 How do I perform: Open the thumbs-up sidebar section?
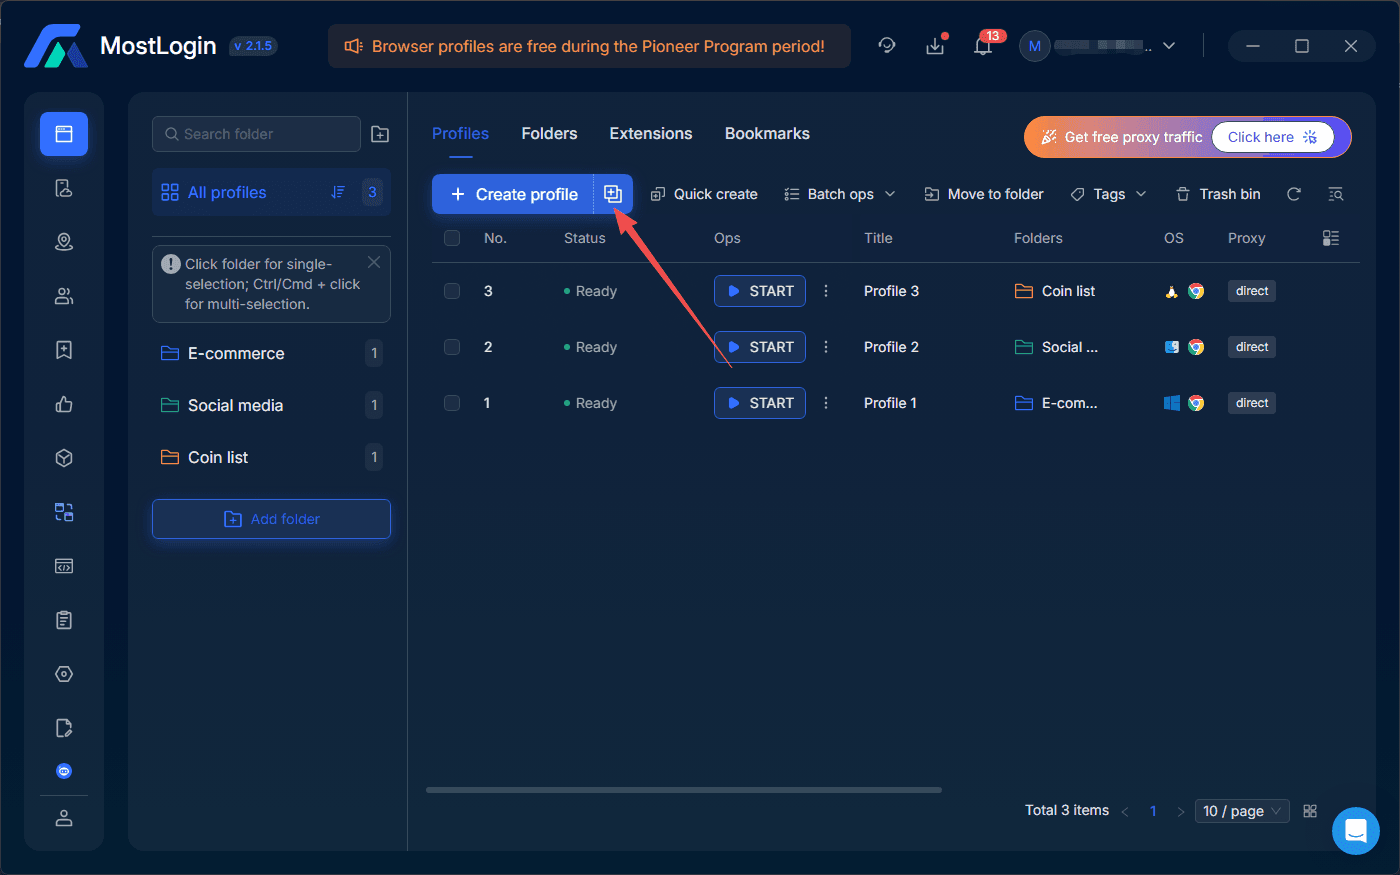tap(64, 404)
